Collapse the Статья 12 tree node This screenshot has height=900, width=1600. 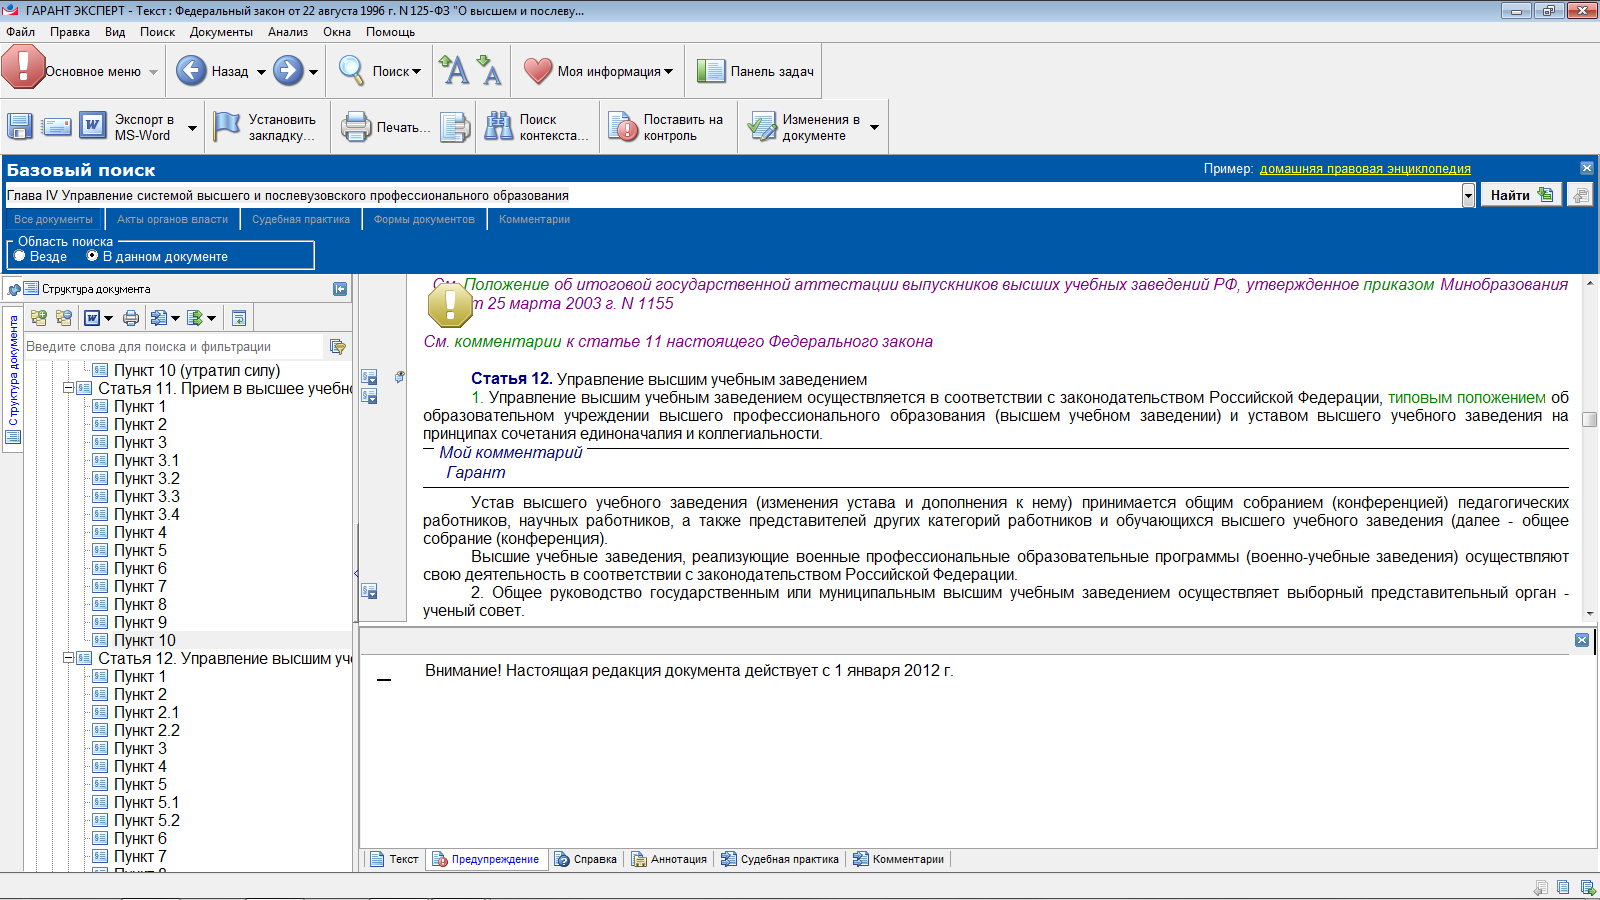click(x=69, y=658)
